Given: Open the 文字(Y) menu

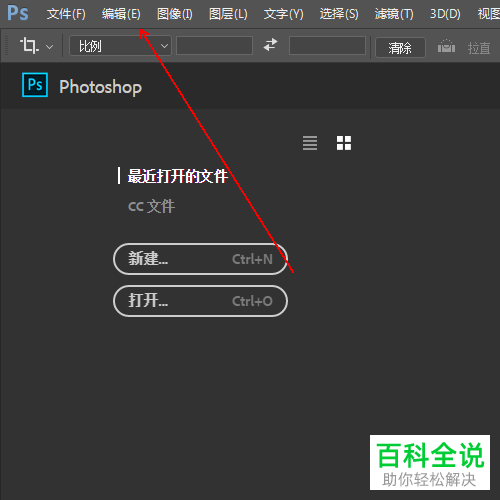Looking at the screenshot, I should click(283, 14).
